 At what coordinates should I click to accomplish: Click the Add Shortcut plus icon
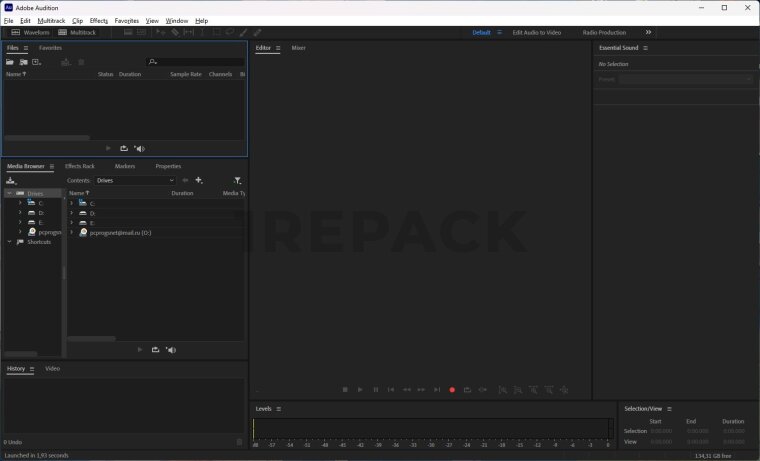pos(199,180)
